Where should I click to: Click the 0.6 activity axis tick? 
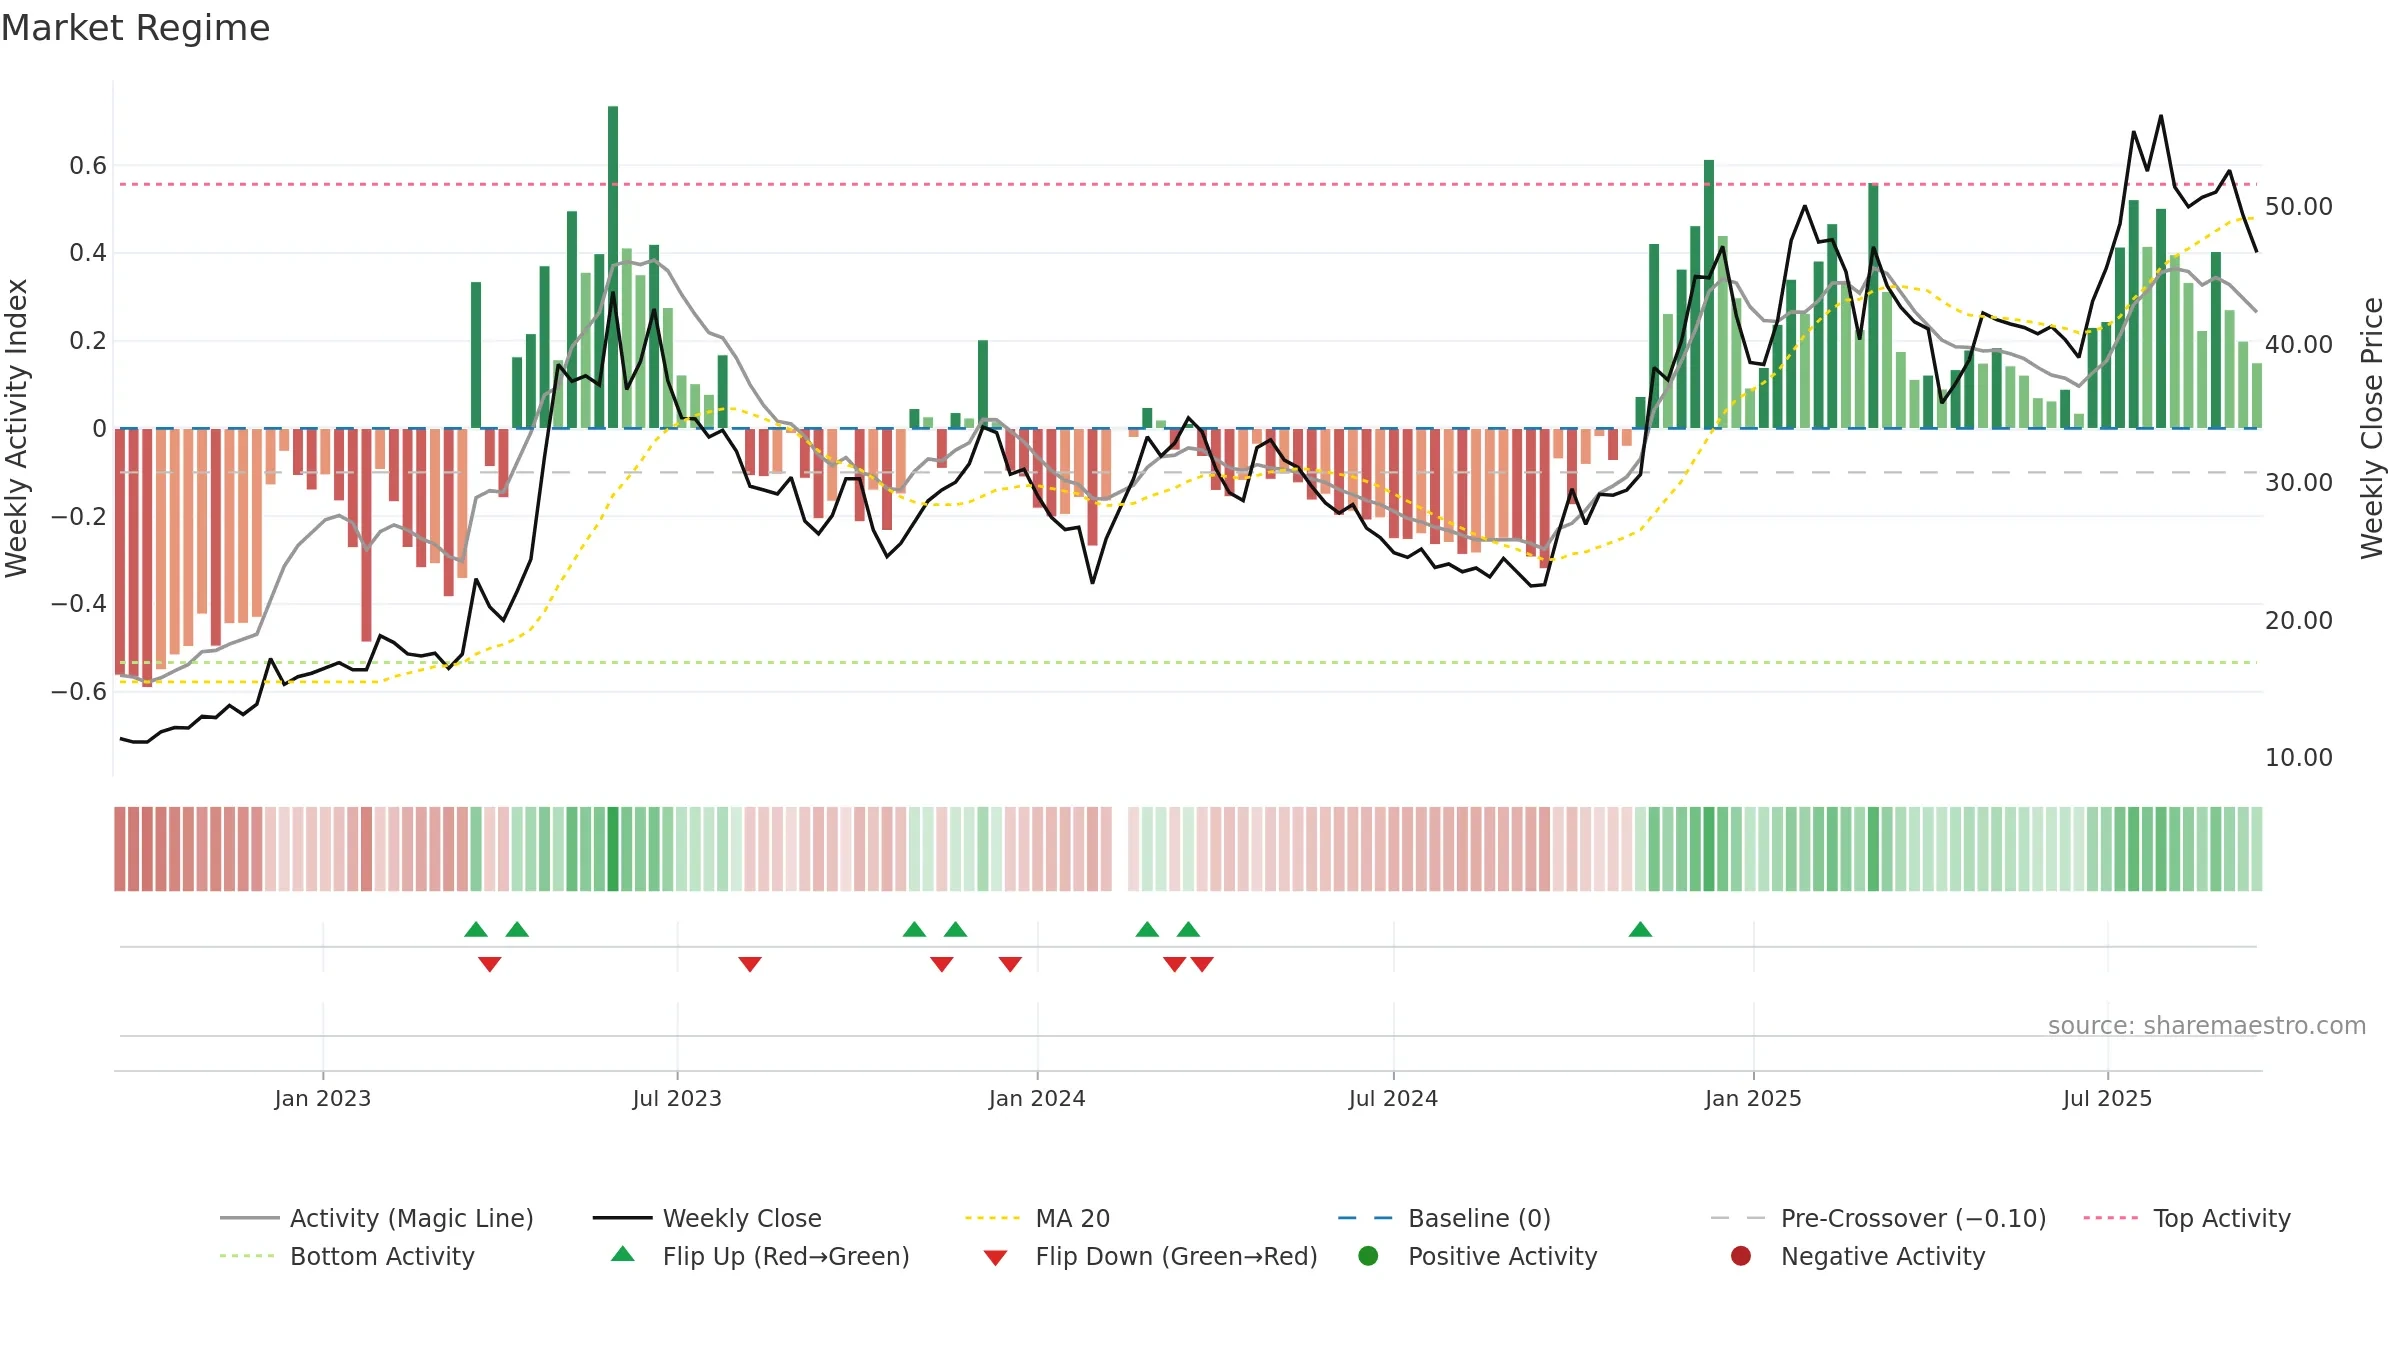(x=88, y=165)
